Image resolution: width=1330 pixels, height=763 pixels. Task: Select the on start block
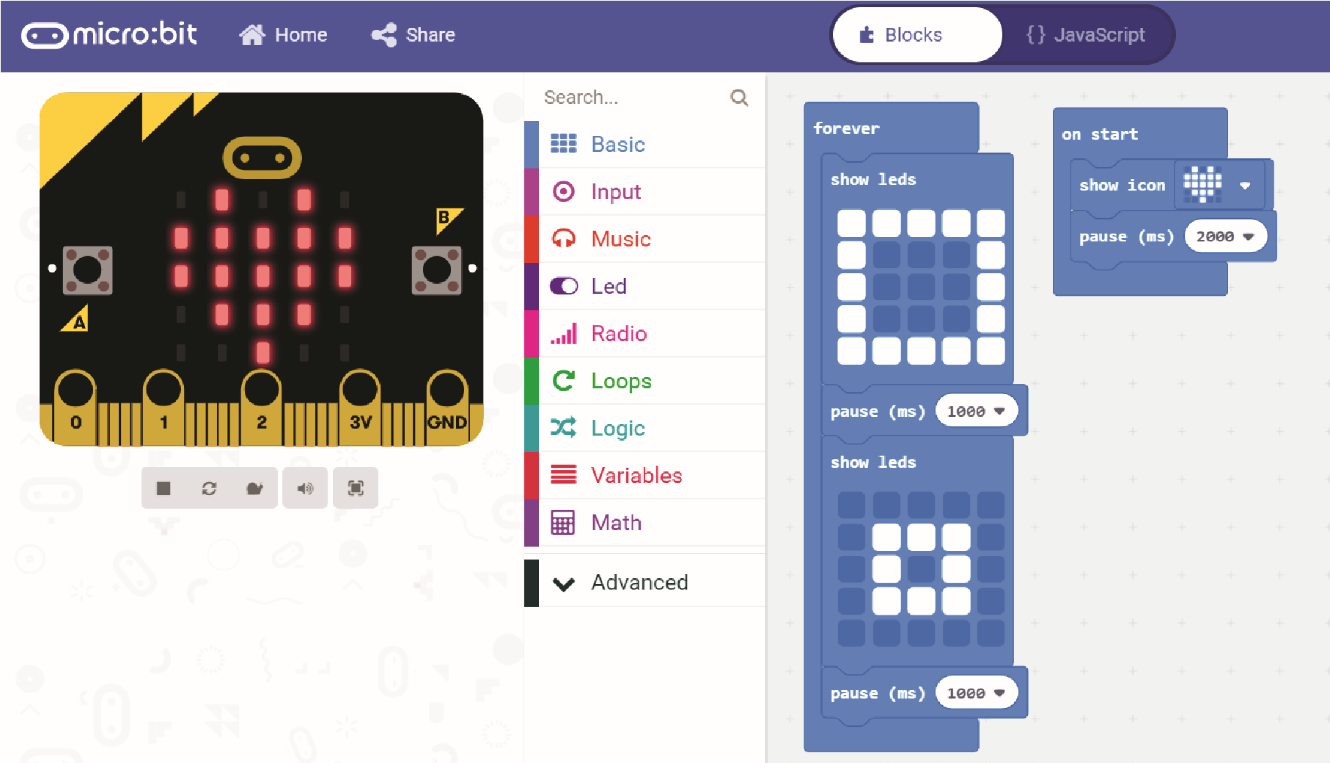[1099, 134]
